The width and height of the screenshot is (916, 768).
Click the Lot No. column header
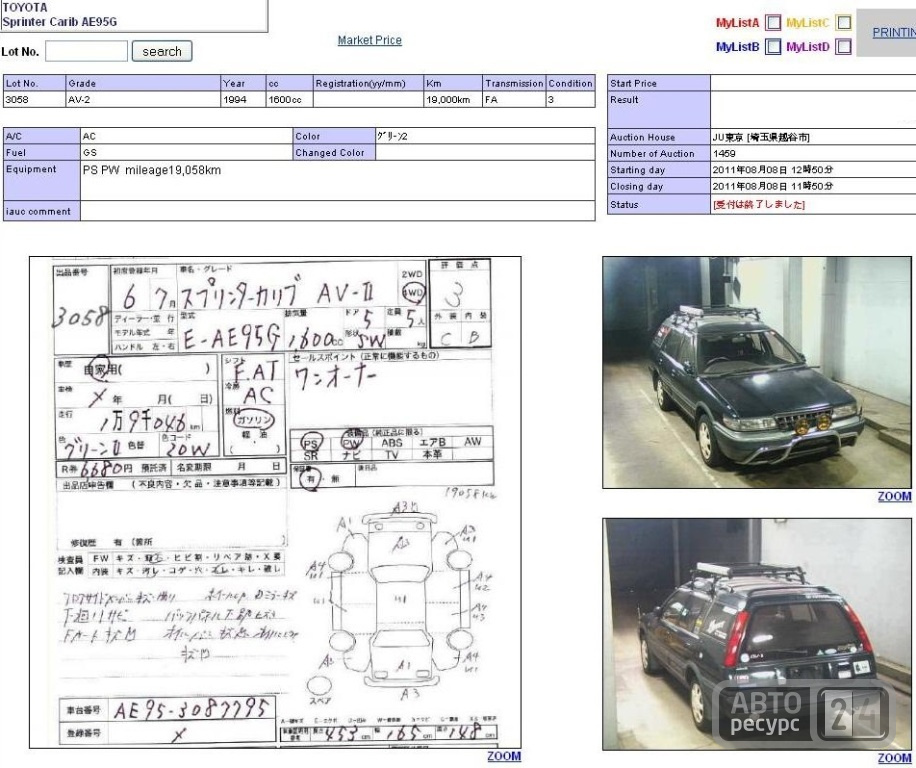coord(34,84)
